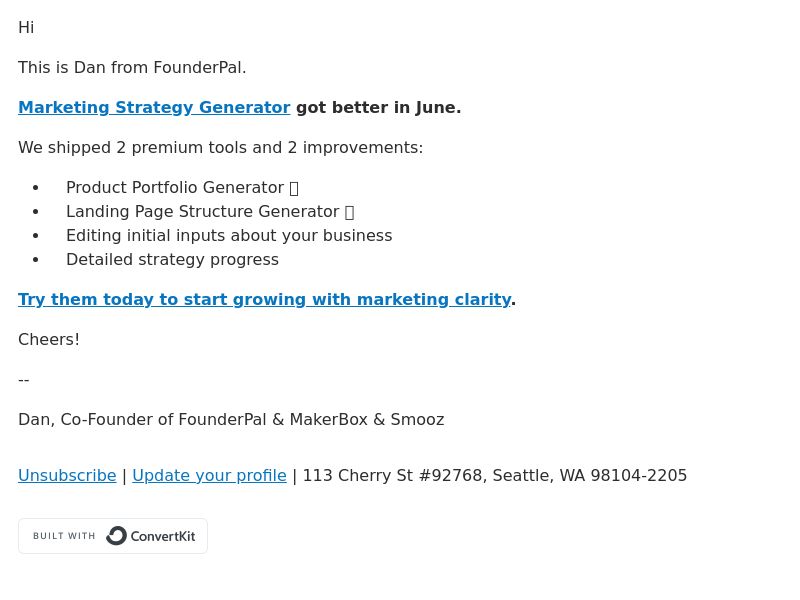This screenshot has height=600, width=800.
Task: Click the 113 Cherry St Seattle address text
Action: 495,476
